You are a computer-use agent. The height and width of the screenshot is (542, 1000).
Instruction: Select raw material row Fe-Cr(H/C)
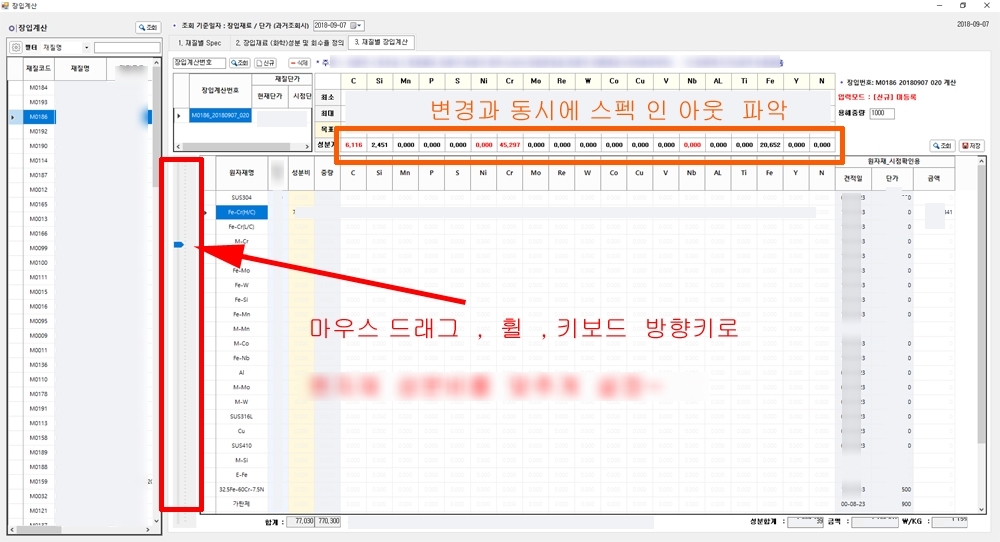(x=242, y=212)
